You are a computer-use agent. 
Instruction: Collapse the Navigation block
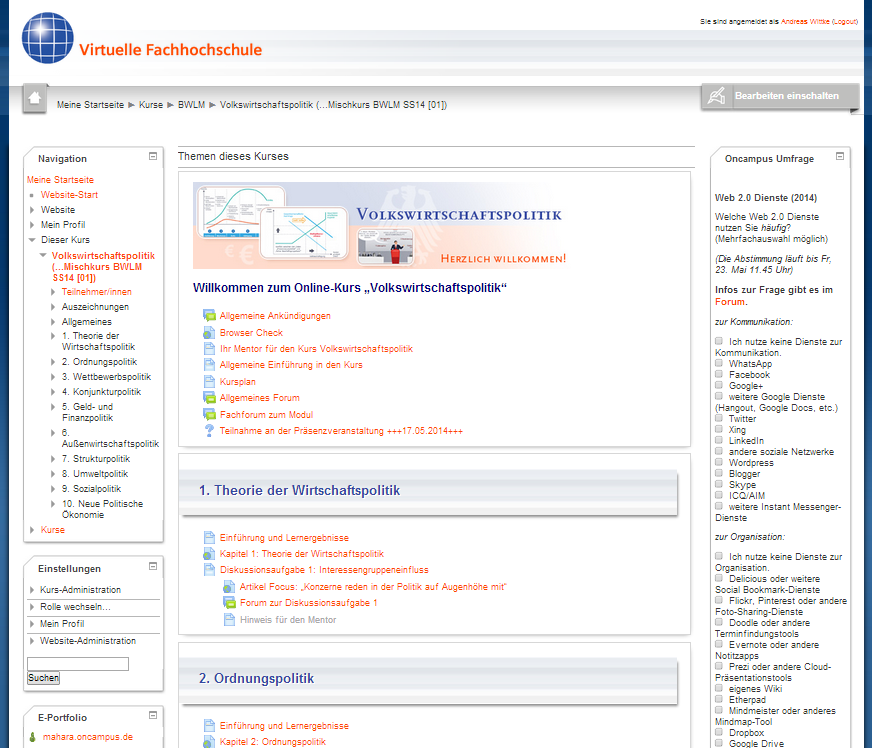(153, 156)
